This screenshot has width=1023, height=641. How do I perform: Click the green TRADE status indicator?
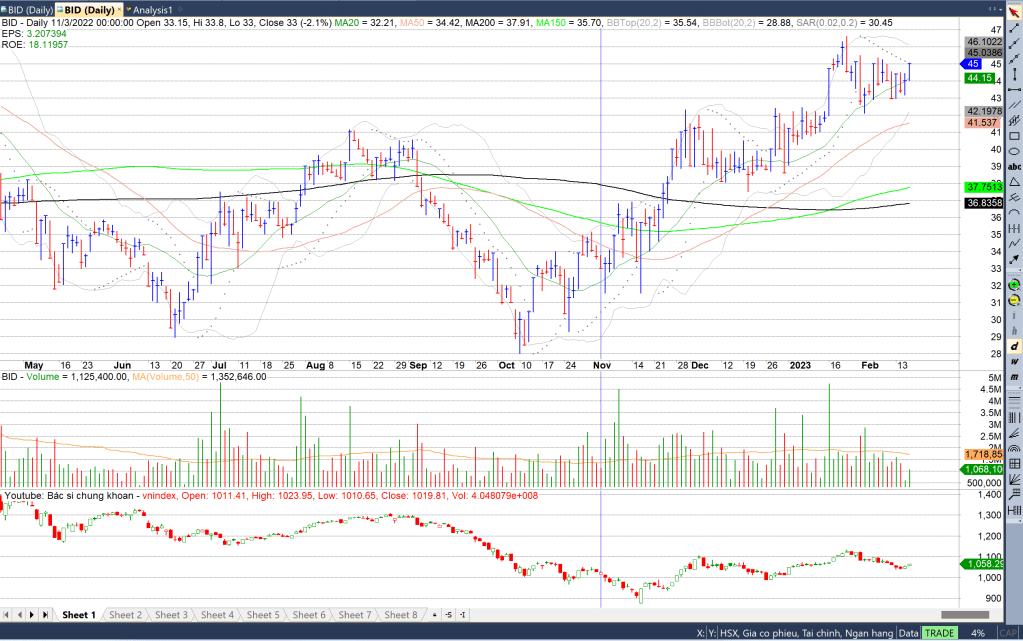tap(938, 633)
